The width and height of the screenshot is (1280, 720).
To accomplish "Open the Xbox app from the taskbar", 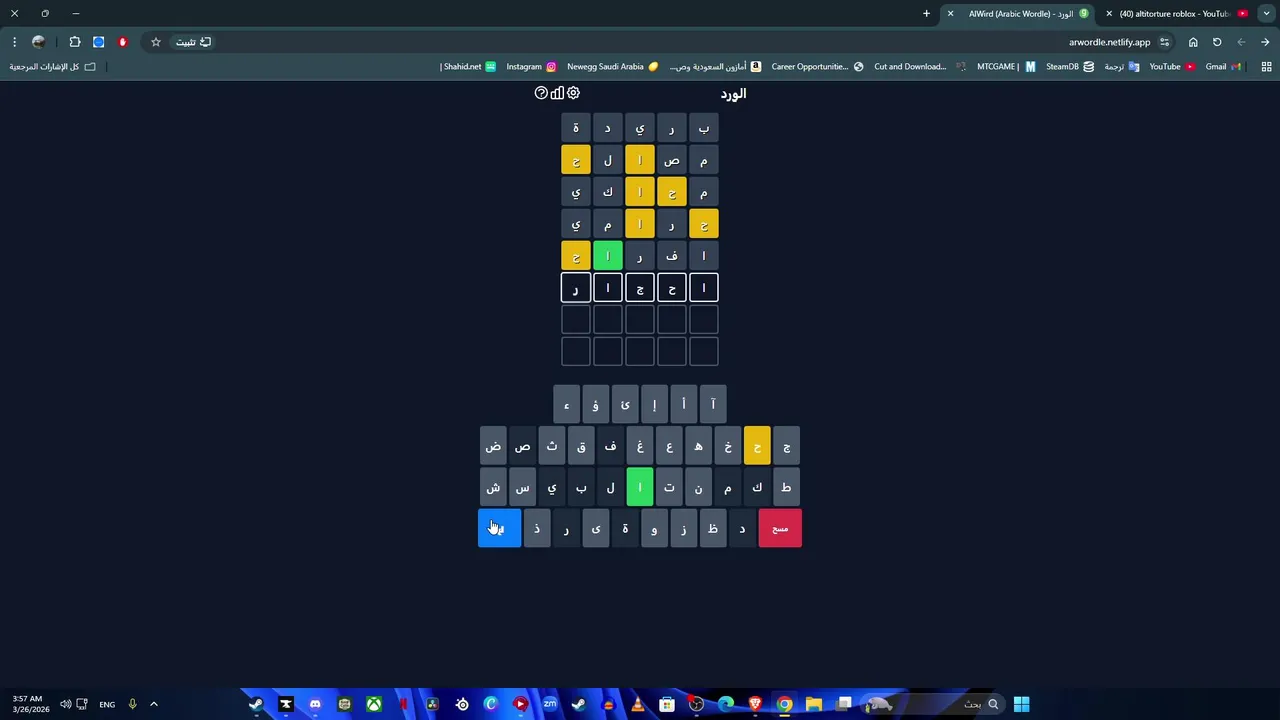I will point(374,704).
